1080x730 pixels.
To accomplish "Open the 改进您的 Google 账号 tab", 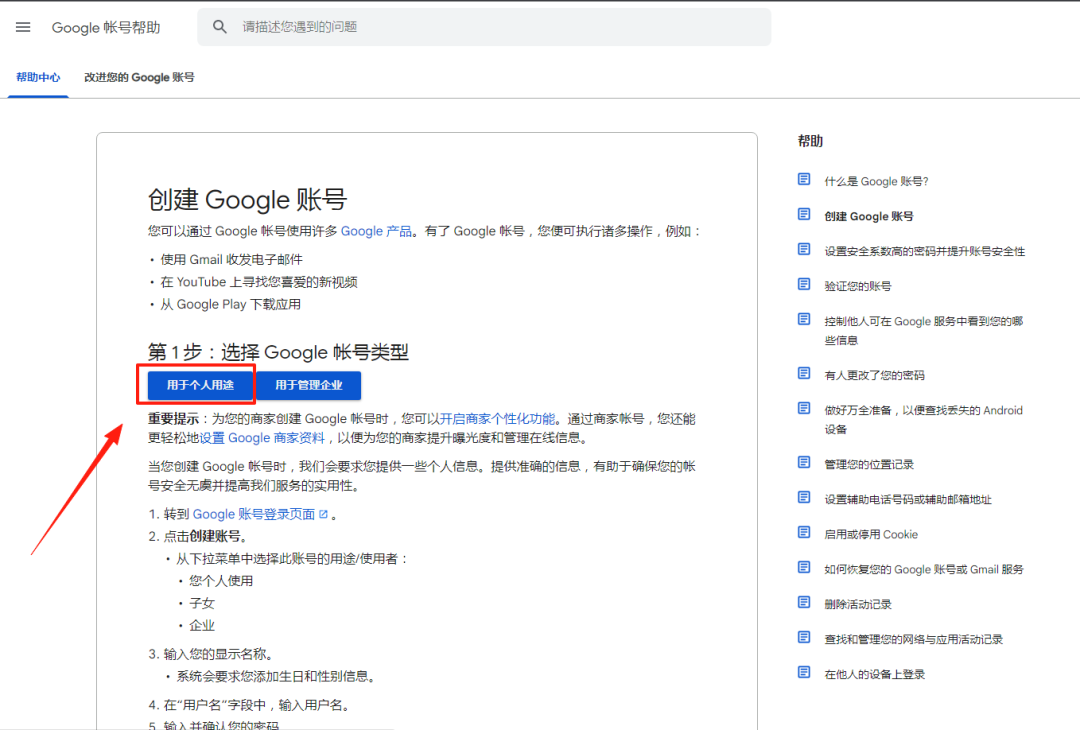I will [139, 77].
